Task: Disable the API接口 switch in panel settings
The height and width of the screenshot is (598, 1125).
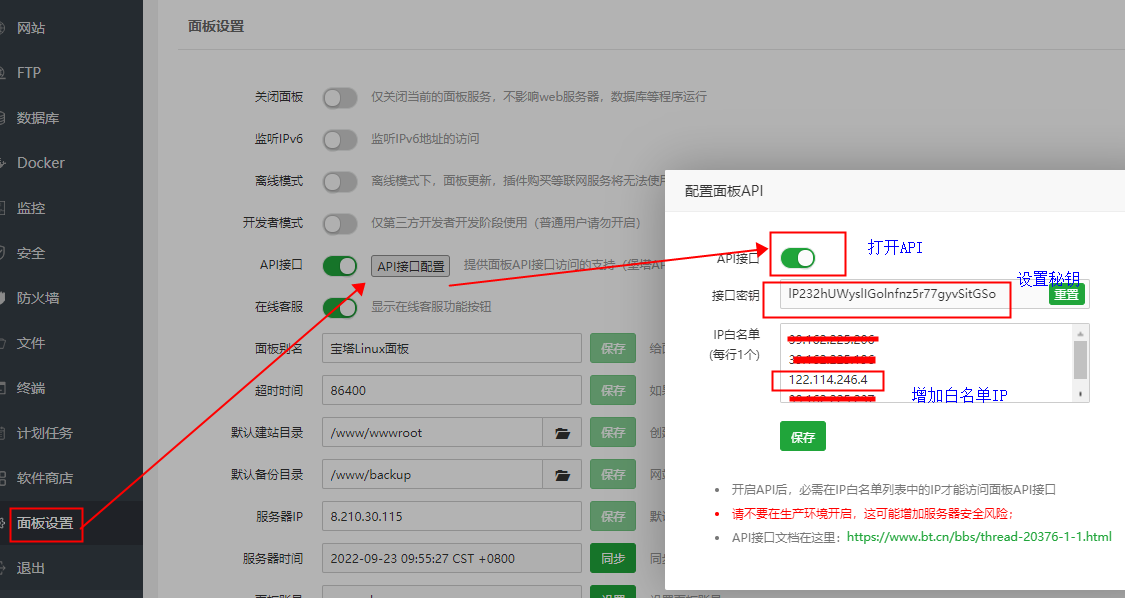Action: [x=339, y=266]
